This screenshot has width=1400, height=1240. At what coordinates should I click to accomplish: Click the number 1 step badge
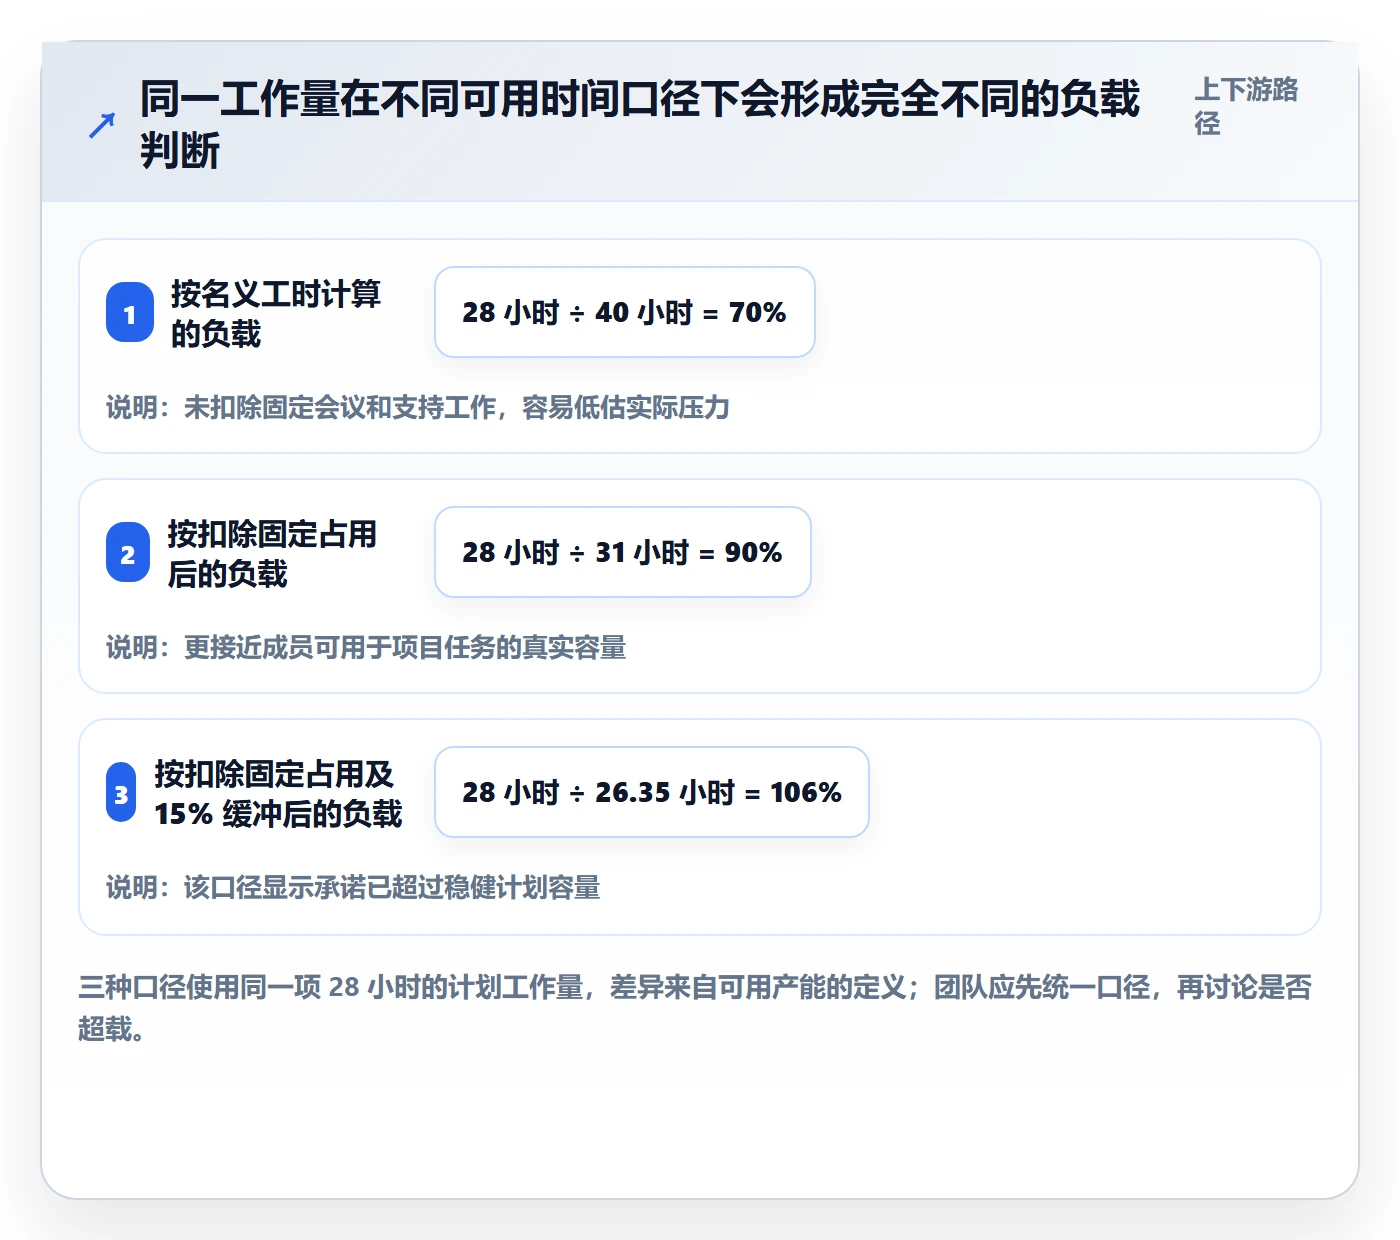tap(130, 313)
